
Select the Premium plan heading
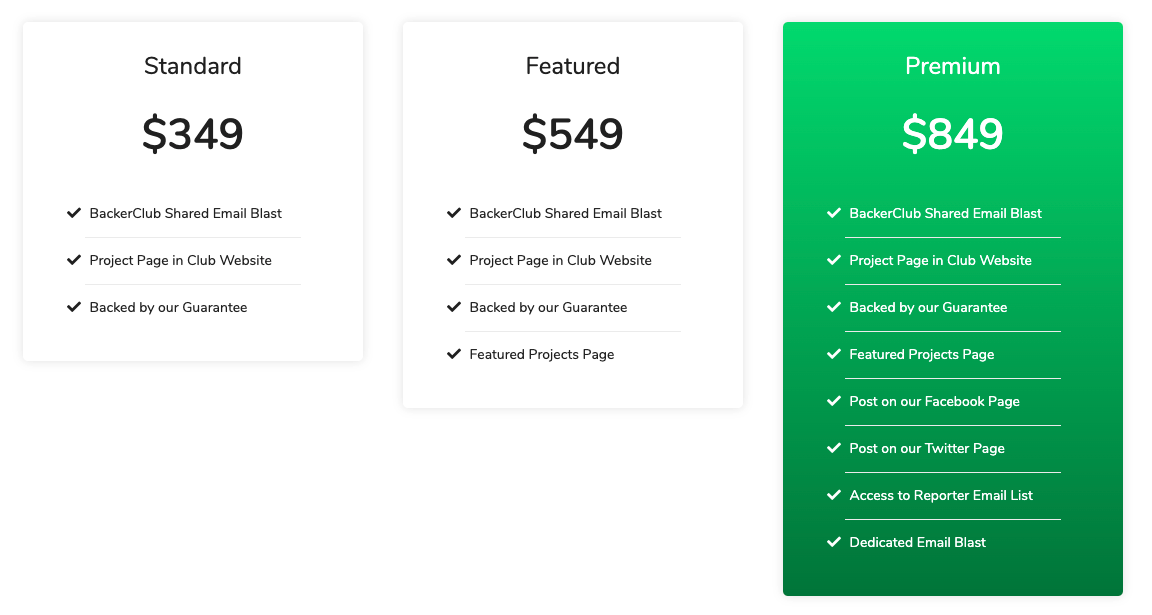(x=952, y=66)
